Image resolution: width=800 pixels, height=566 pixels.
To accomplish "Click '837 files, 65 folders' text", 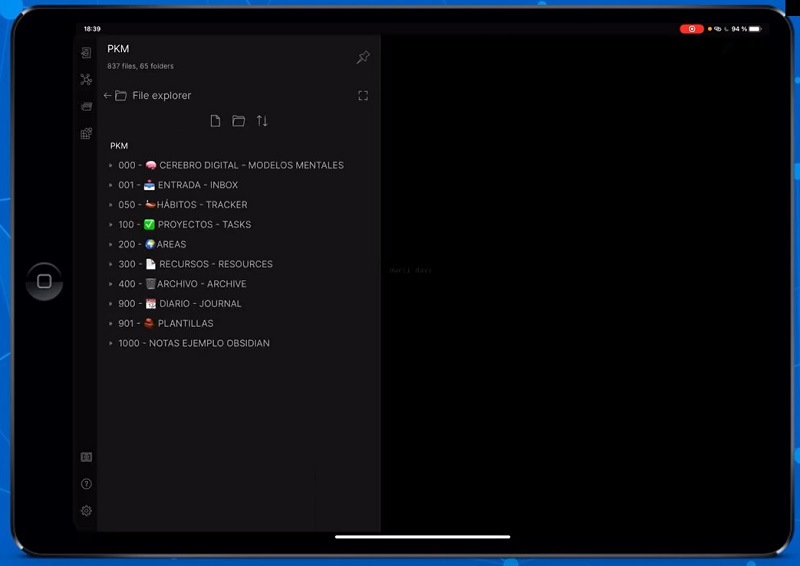I will [140, 66].
